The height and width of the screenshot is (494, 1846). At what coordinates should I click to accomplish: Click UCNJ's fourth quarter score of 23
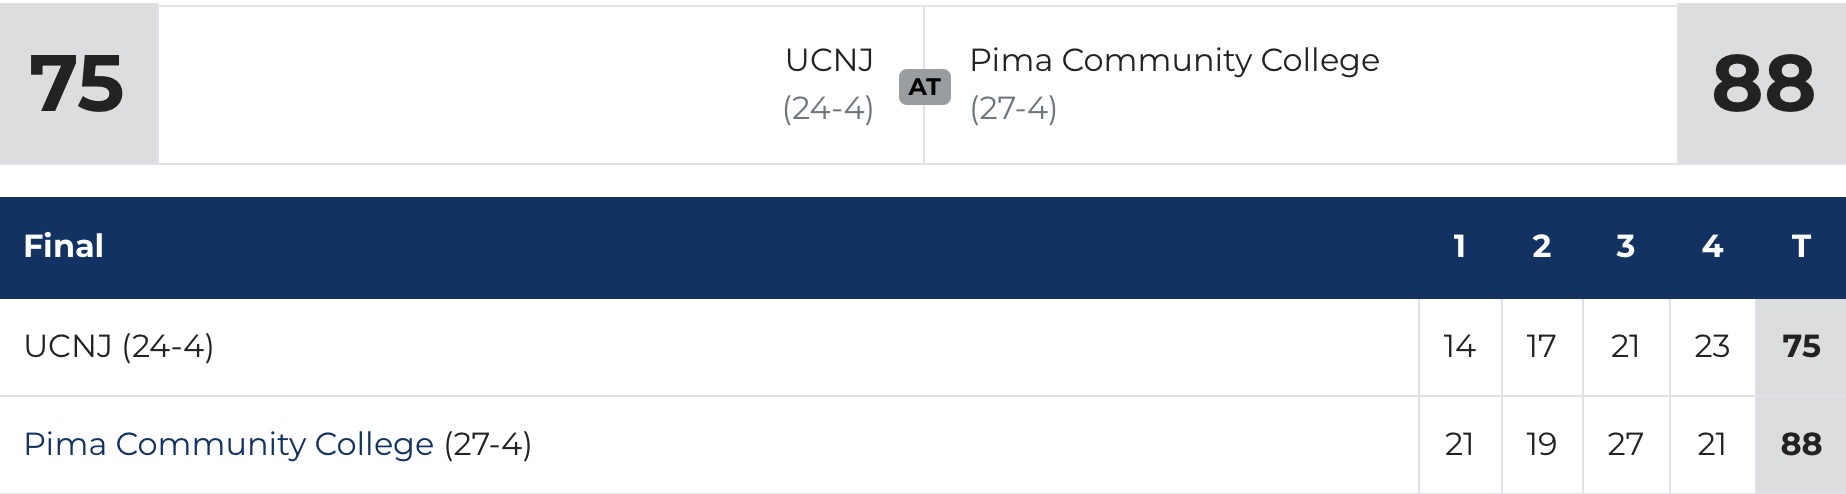[1712, 346]
